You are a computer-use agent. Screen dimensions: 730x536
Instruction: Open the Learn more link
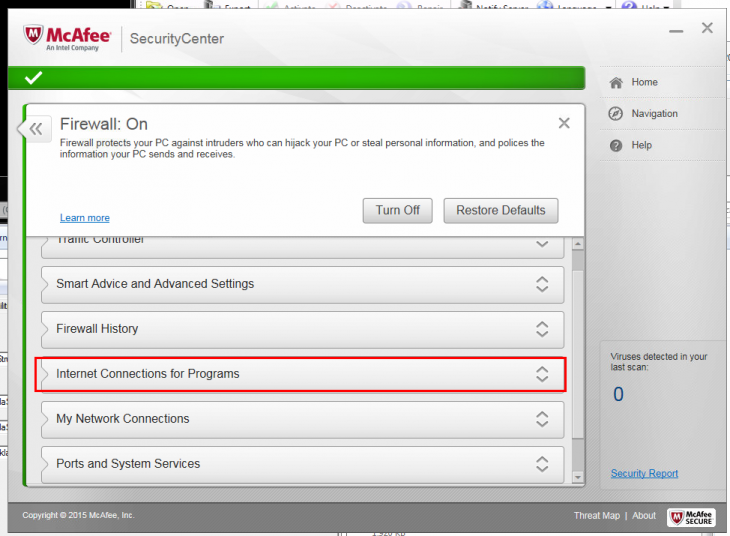coord(85,218)
